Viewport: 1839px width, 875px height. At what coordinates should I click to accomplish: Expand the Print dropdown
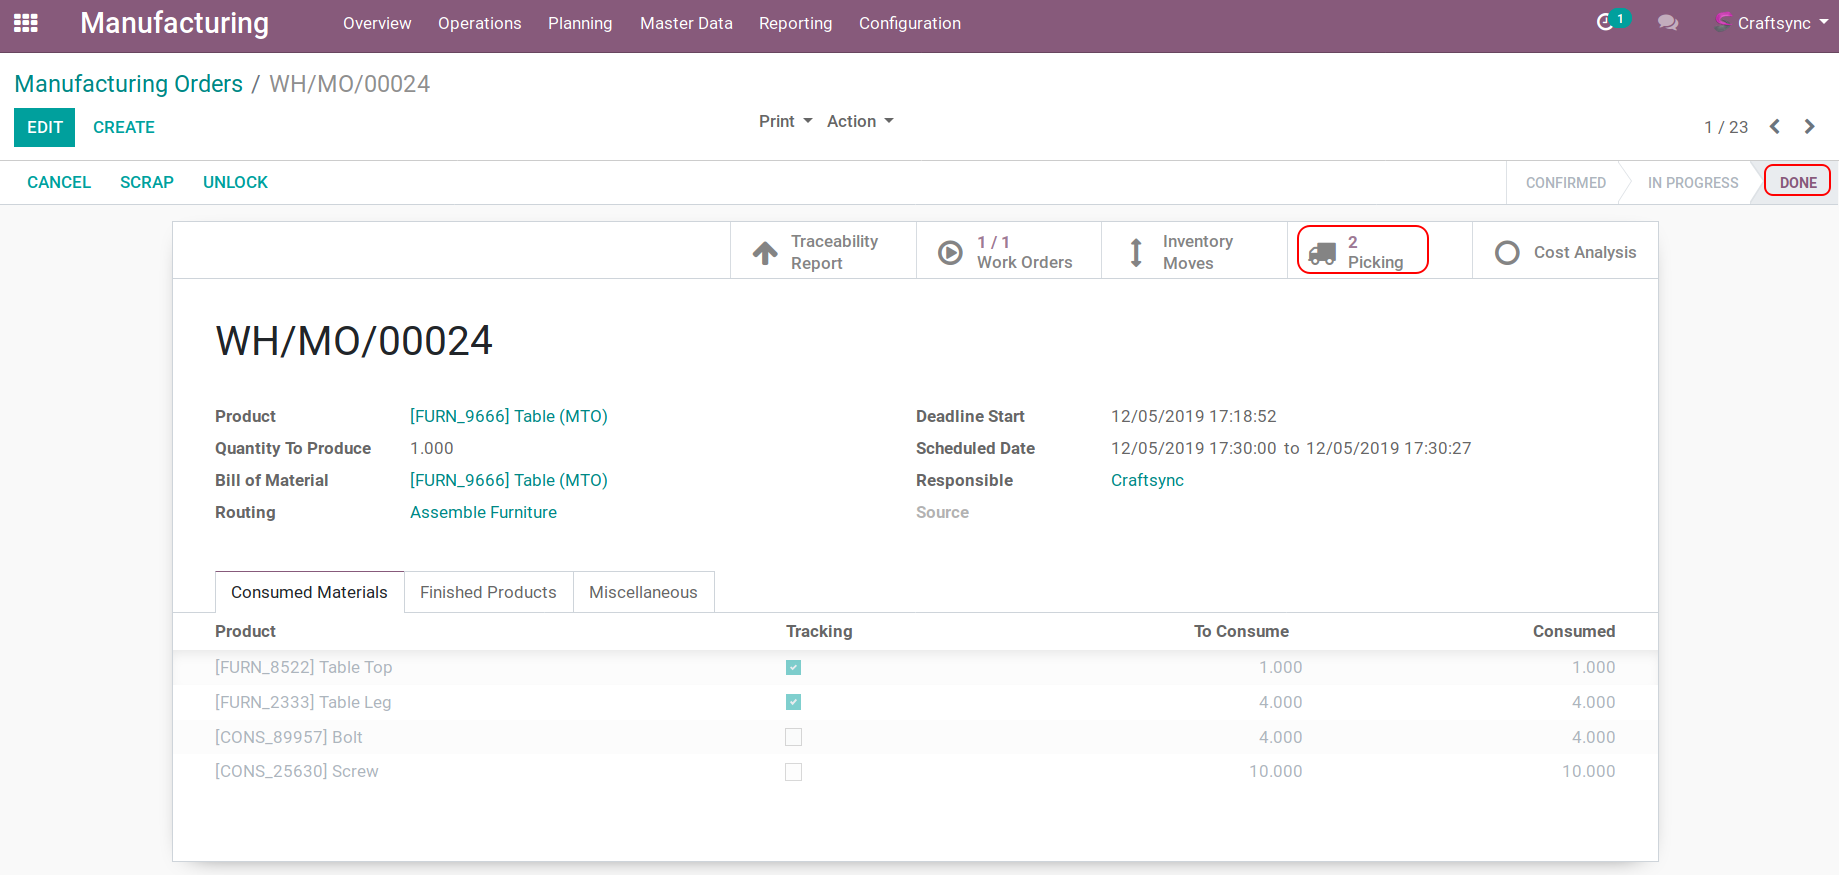pos(785,121)
